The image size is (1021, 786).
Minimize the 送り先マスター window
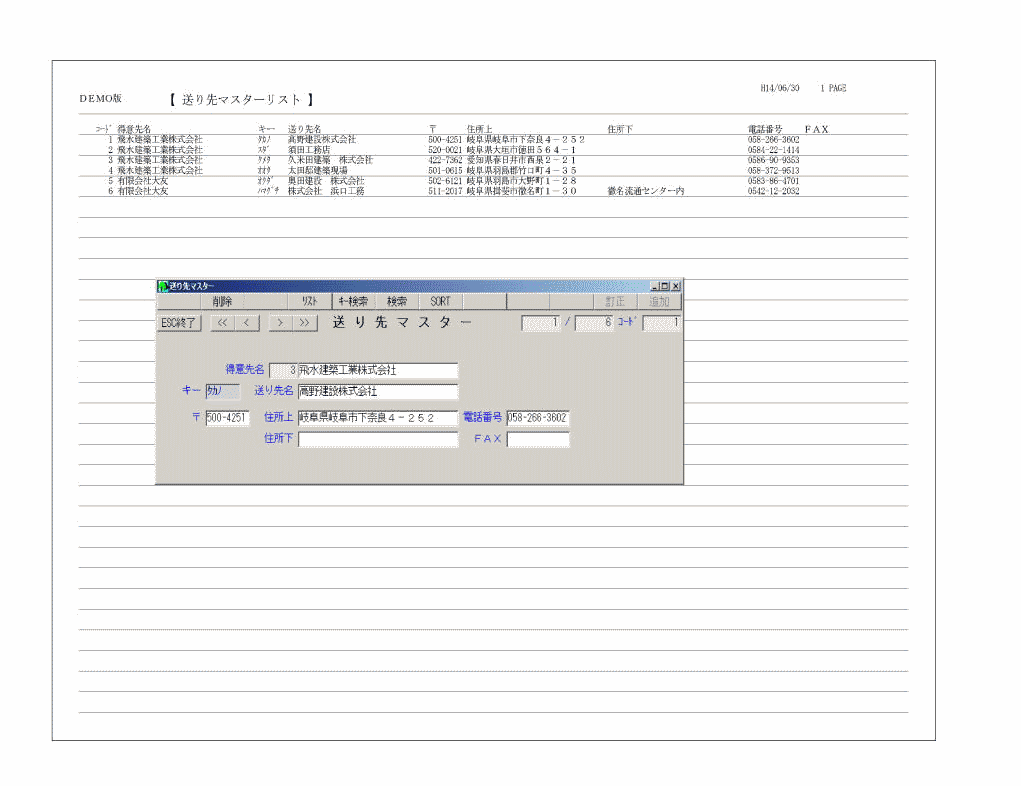pos(654,286)
